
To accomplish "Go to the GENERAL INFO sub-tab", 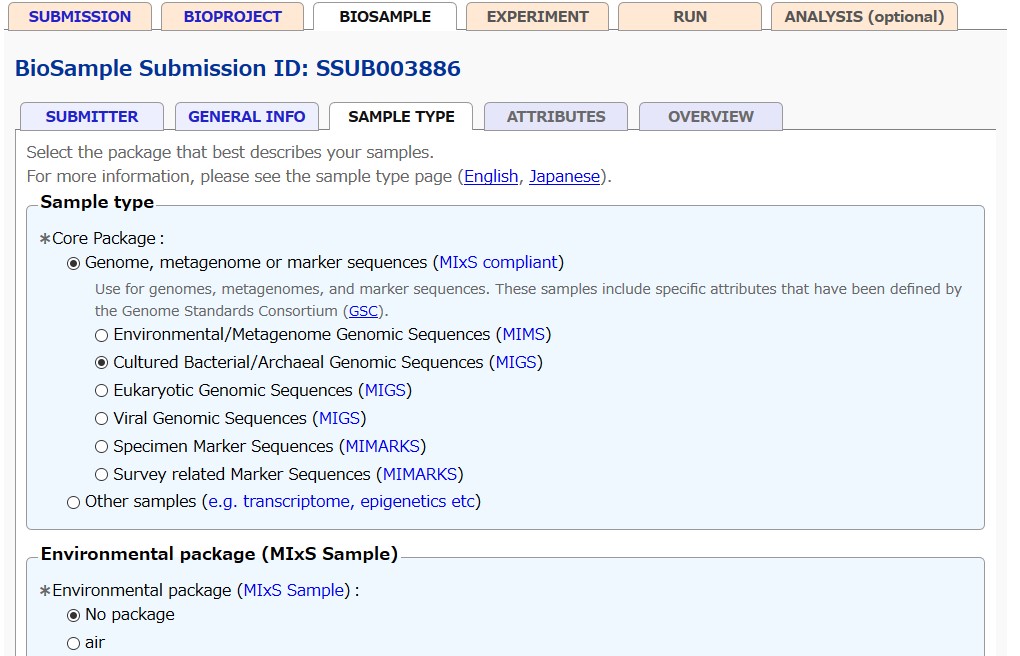I will (247, 117).
